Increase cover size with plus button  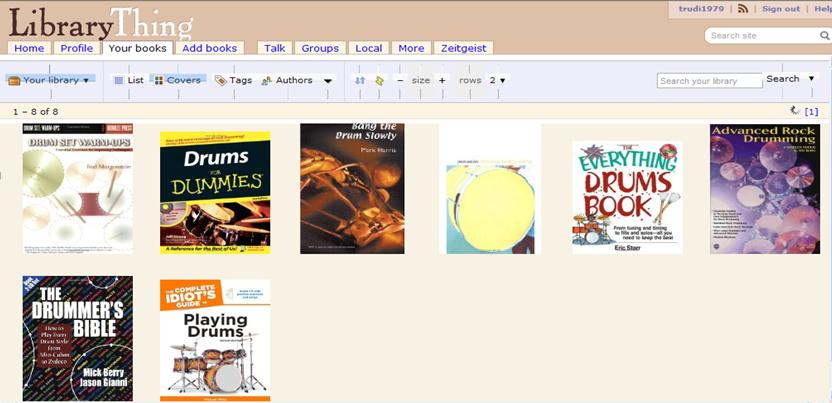(x=441, y=80)
